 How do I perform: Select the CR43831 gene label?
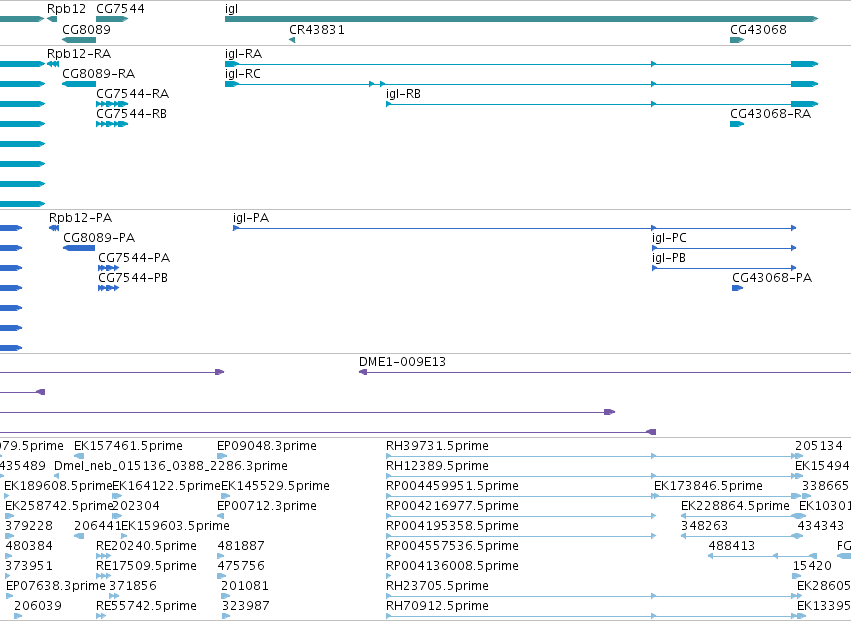tap(317, 29)
